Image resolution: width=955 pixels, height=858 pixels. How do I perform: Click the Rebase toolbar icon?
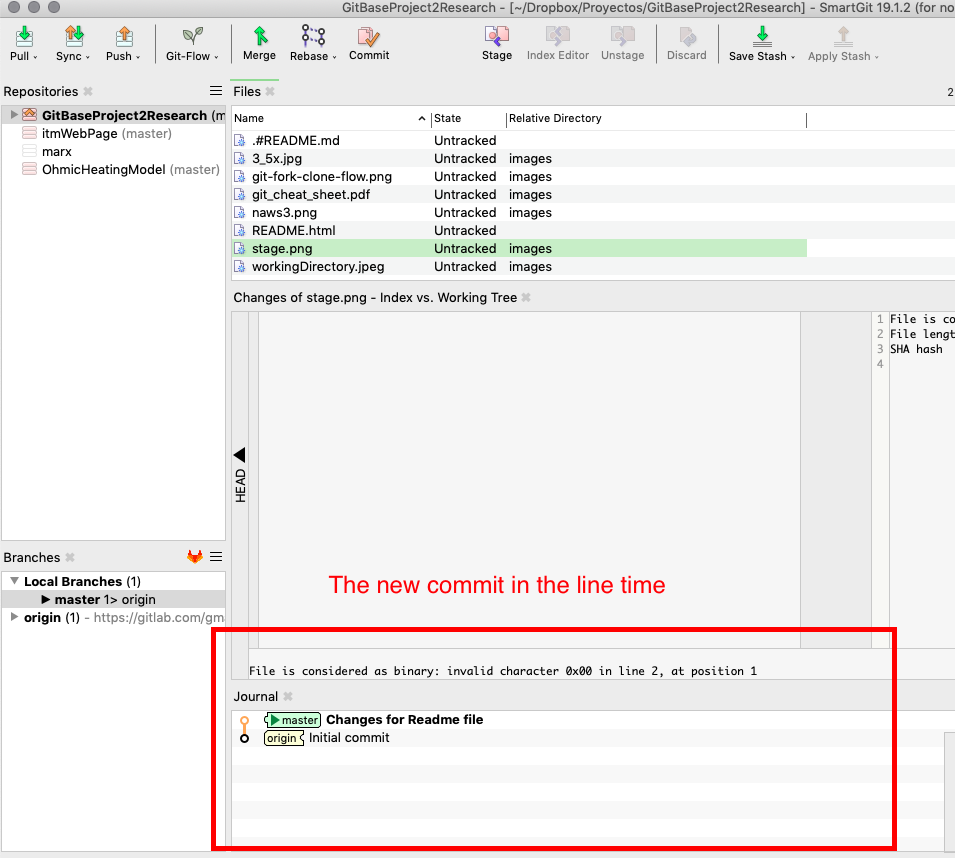313,38
